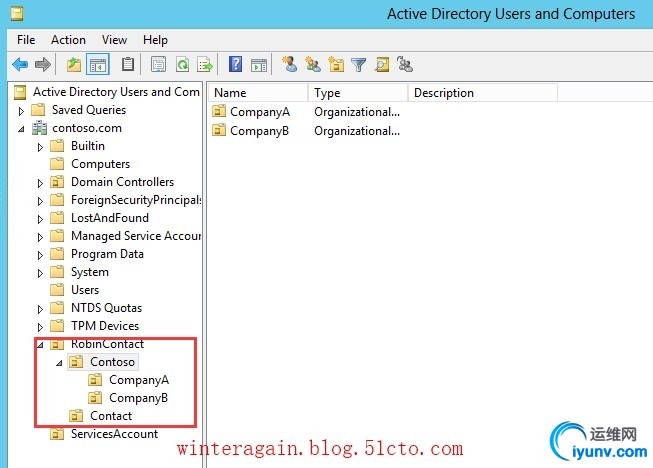Expand the LostAndFound node
This screenshot has width=653, height=468.
[40, 219]
